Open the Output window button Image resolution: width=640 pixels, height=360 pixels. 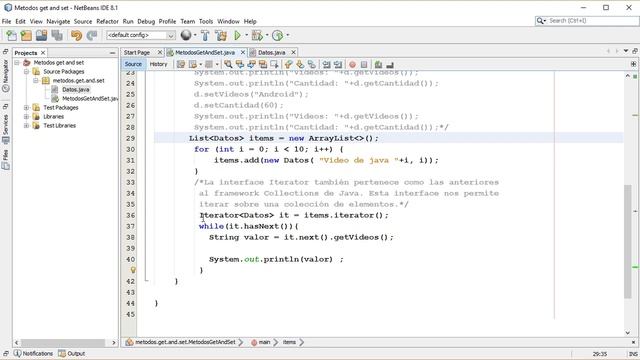click(x=71, y=353)
